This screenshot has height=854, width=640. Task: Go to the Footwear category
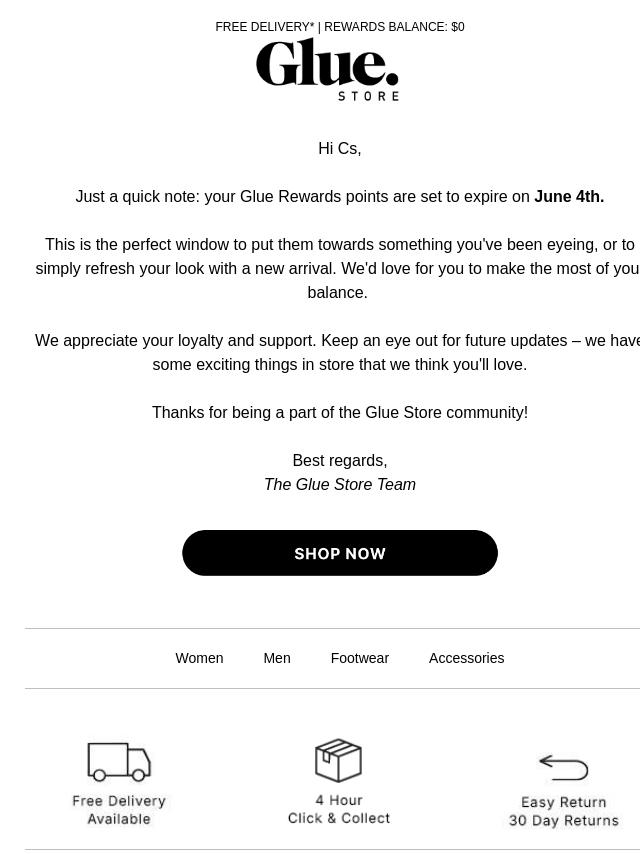click(359, 658)
